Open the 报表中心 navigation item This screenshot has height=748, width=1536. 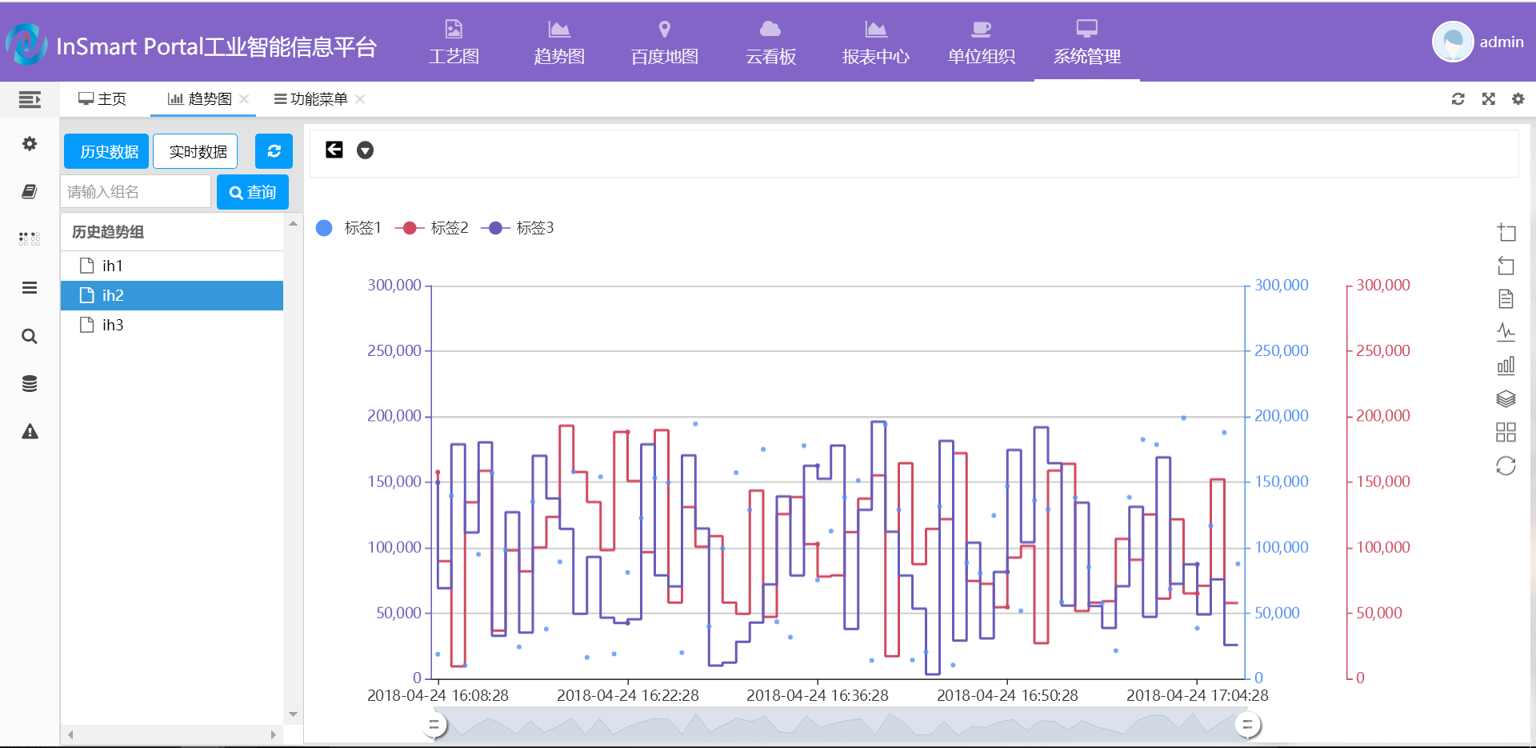point(876,42)
